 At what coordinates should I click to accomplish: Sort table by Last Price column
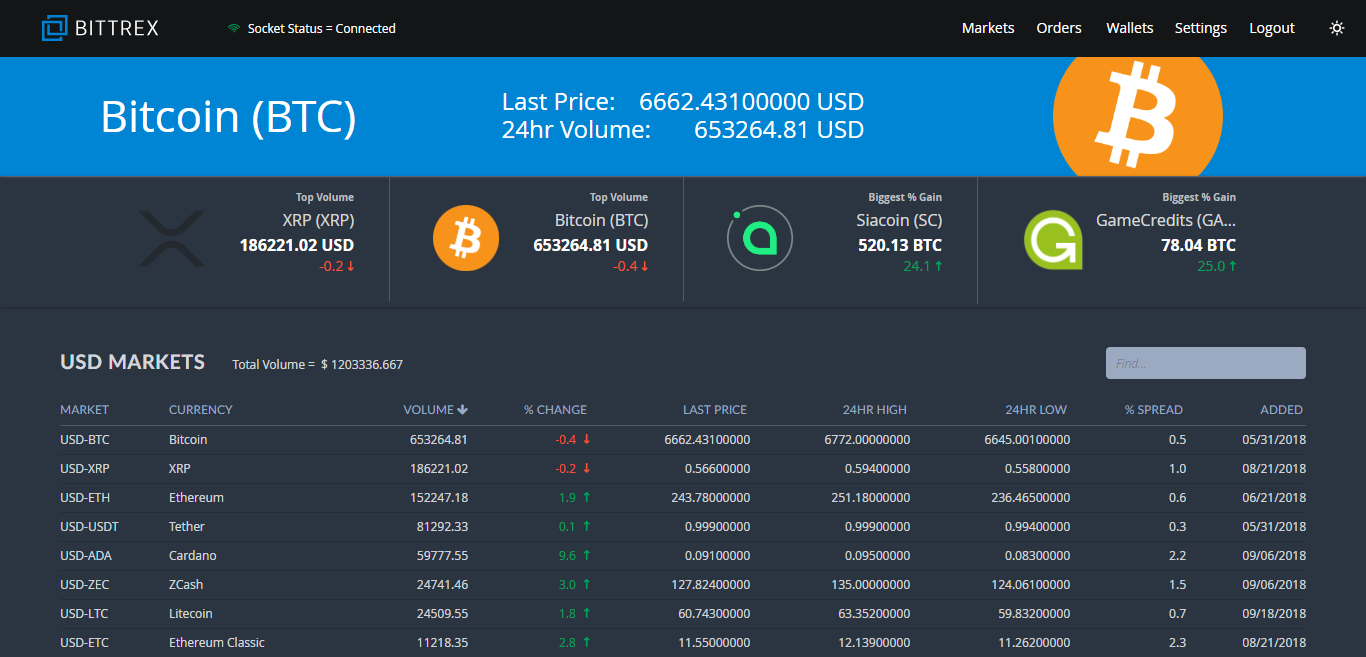tap(714, 410)
